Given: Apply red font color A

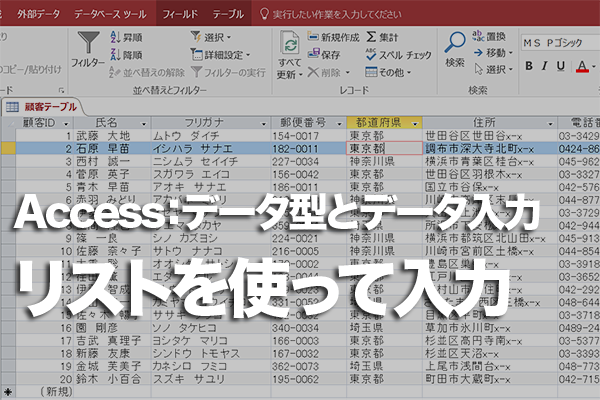Looking at the screenshot, I should click(x=582, y=67).
